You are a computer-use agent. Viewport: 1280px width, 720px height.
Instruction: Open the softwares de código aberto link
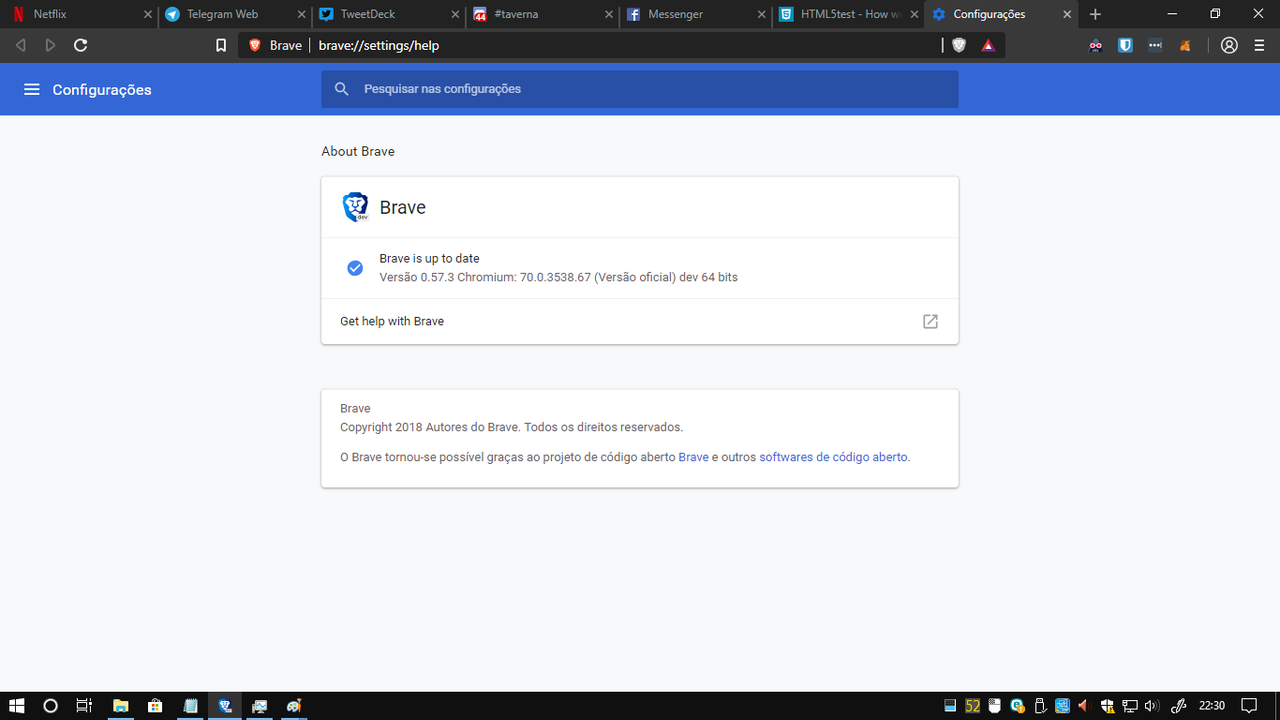[833, 457]
